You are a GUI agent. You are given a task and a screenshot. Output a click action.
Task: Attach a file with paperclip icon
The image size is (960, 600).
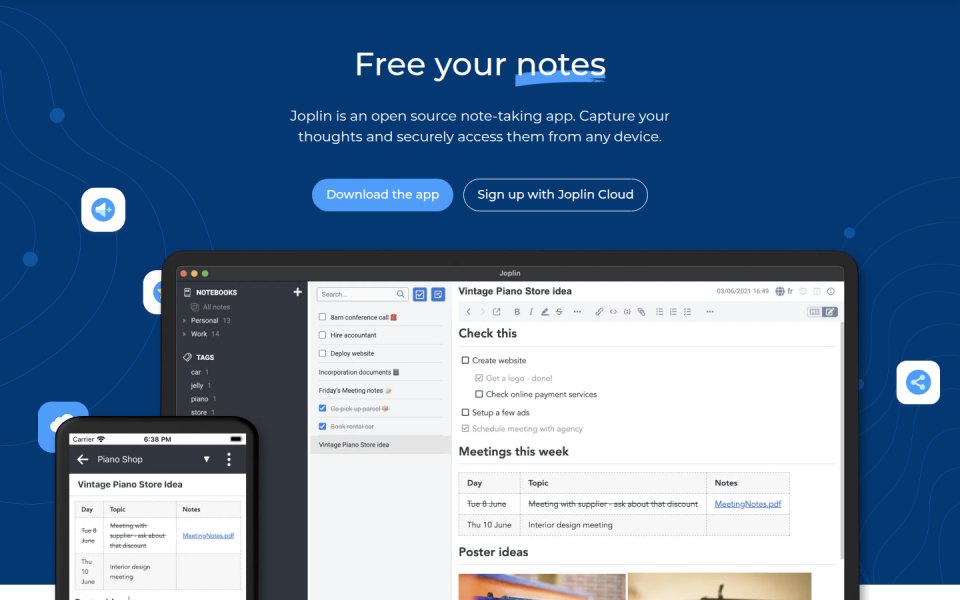click(641, 312)
